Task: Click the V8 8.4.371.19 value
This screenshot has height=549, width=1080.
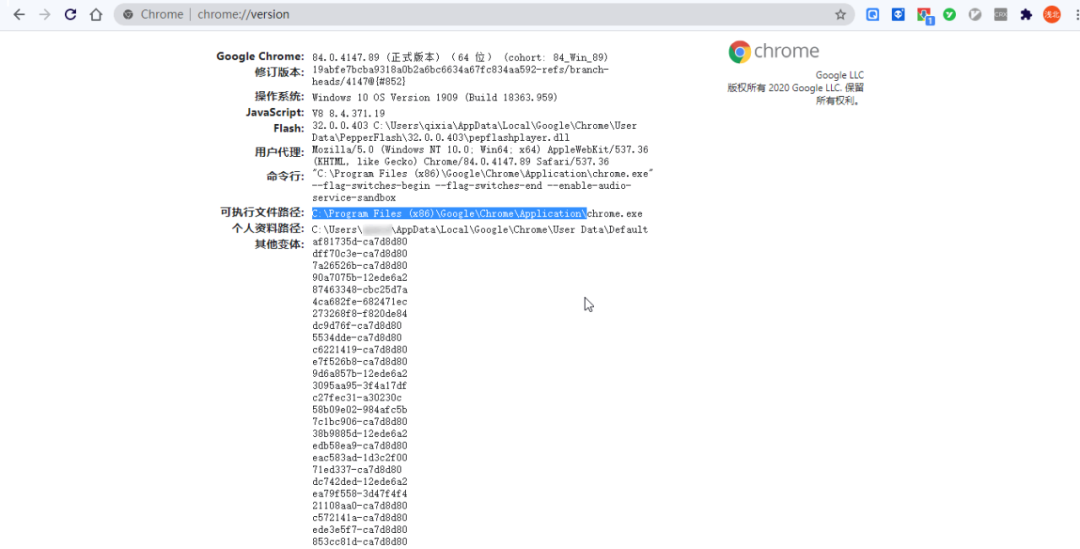Action: [x=349, y=114]
